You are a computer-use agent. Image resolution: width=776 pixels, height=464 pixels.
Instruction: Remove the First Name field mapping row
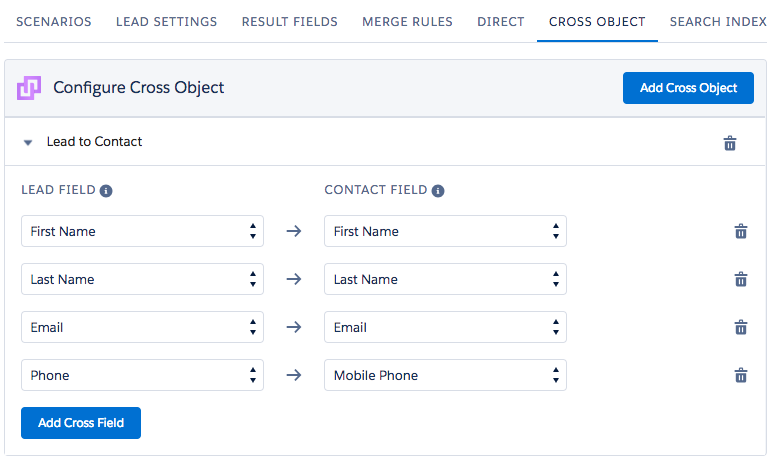click(x=740, y=231)
